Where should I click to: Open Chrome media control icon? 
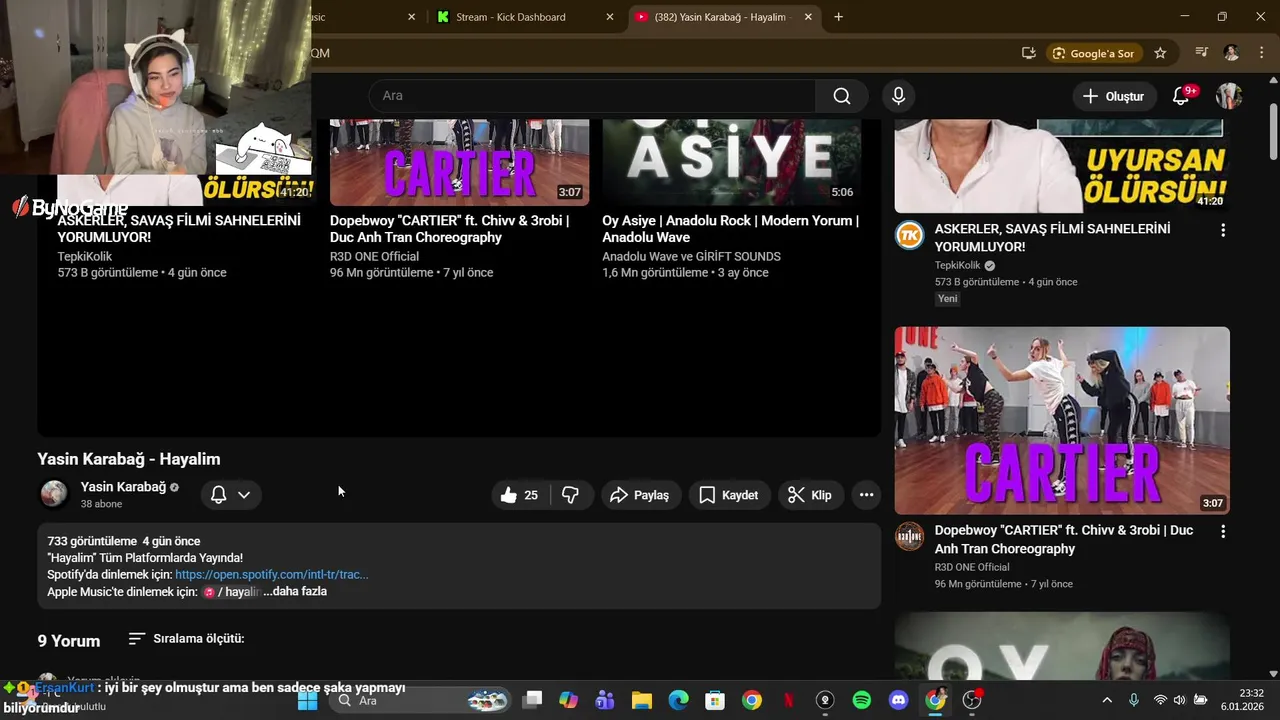1201,53
